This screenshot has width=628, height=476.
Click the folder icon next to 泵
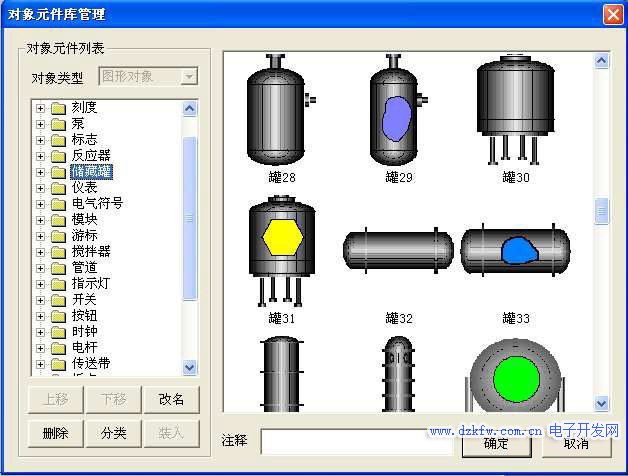click(x=58, y=124)
